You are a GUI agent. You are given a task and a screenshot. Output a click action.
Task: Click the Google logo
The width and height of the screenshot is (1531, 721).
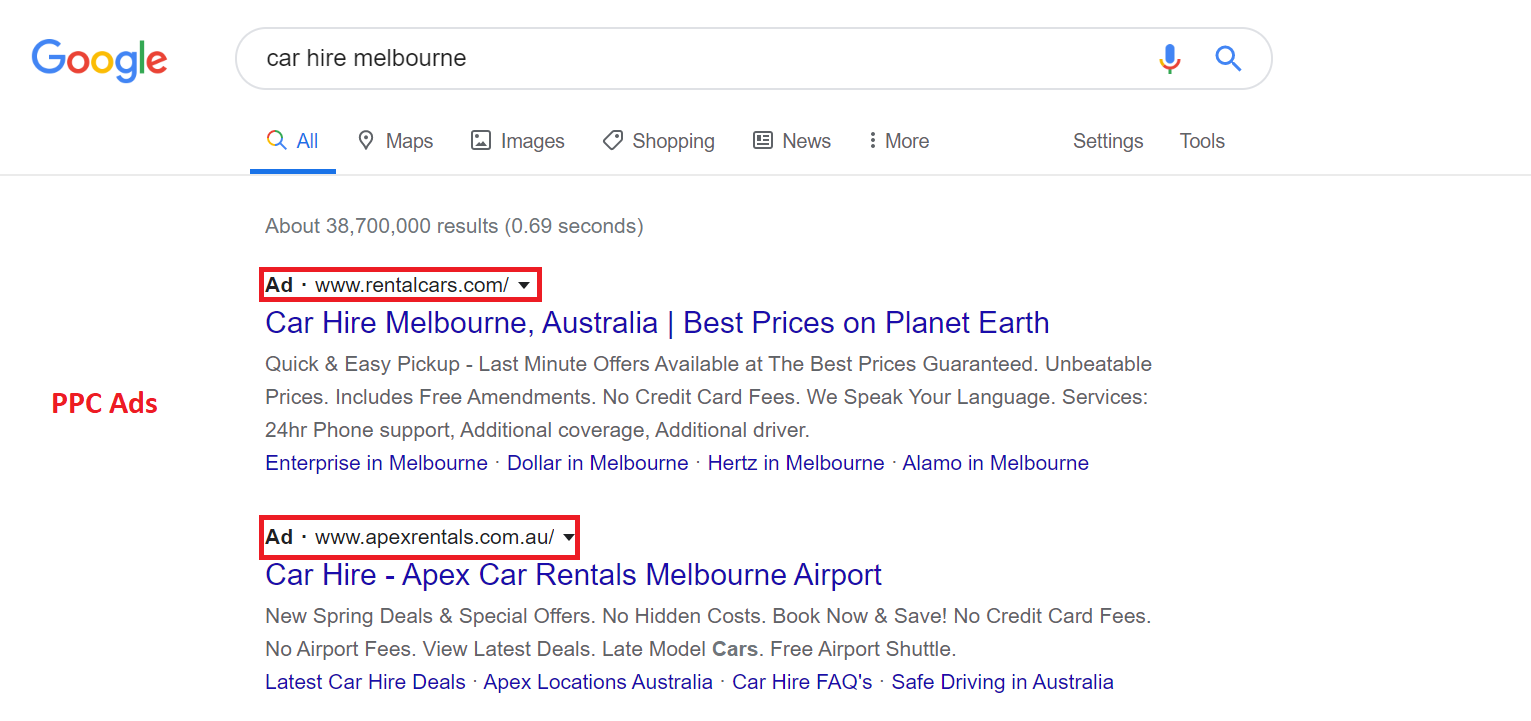[99, 60]
